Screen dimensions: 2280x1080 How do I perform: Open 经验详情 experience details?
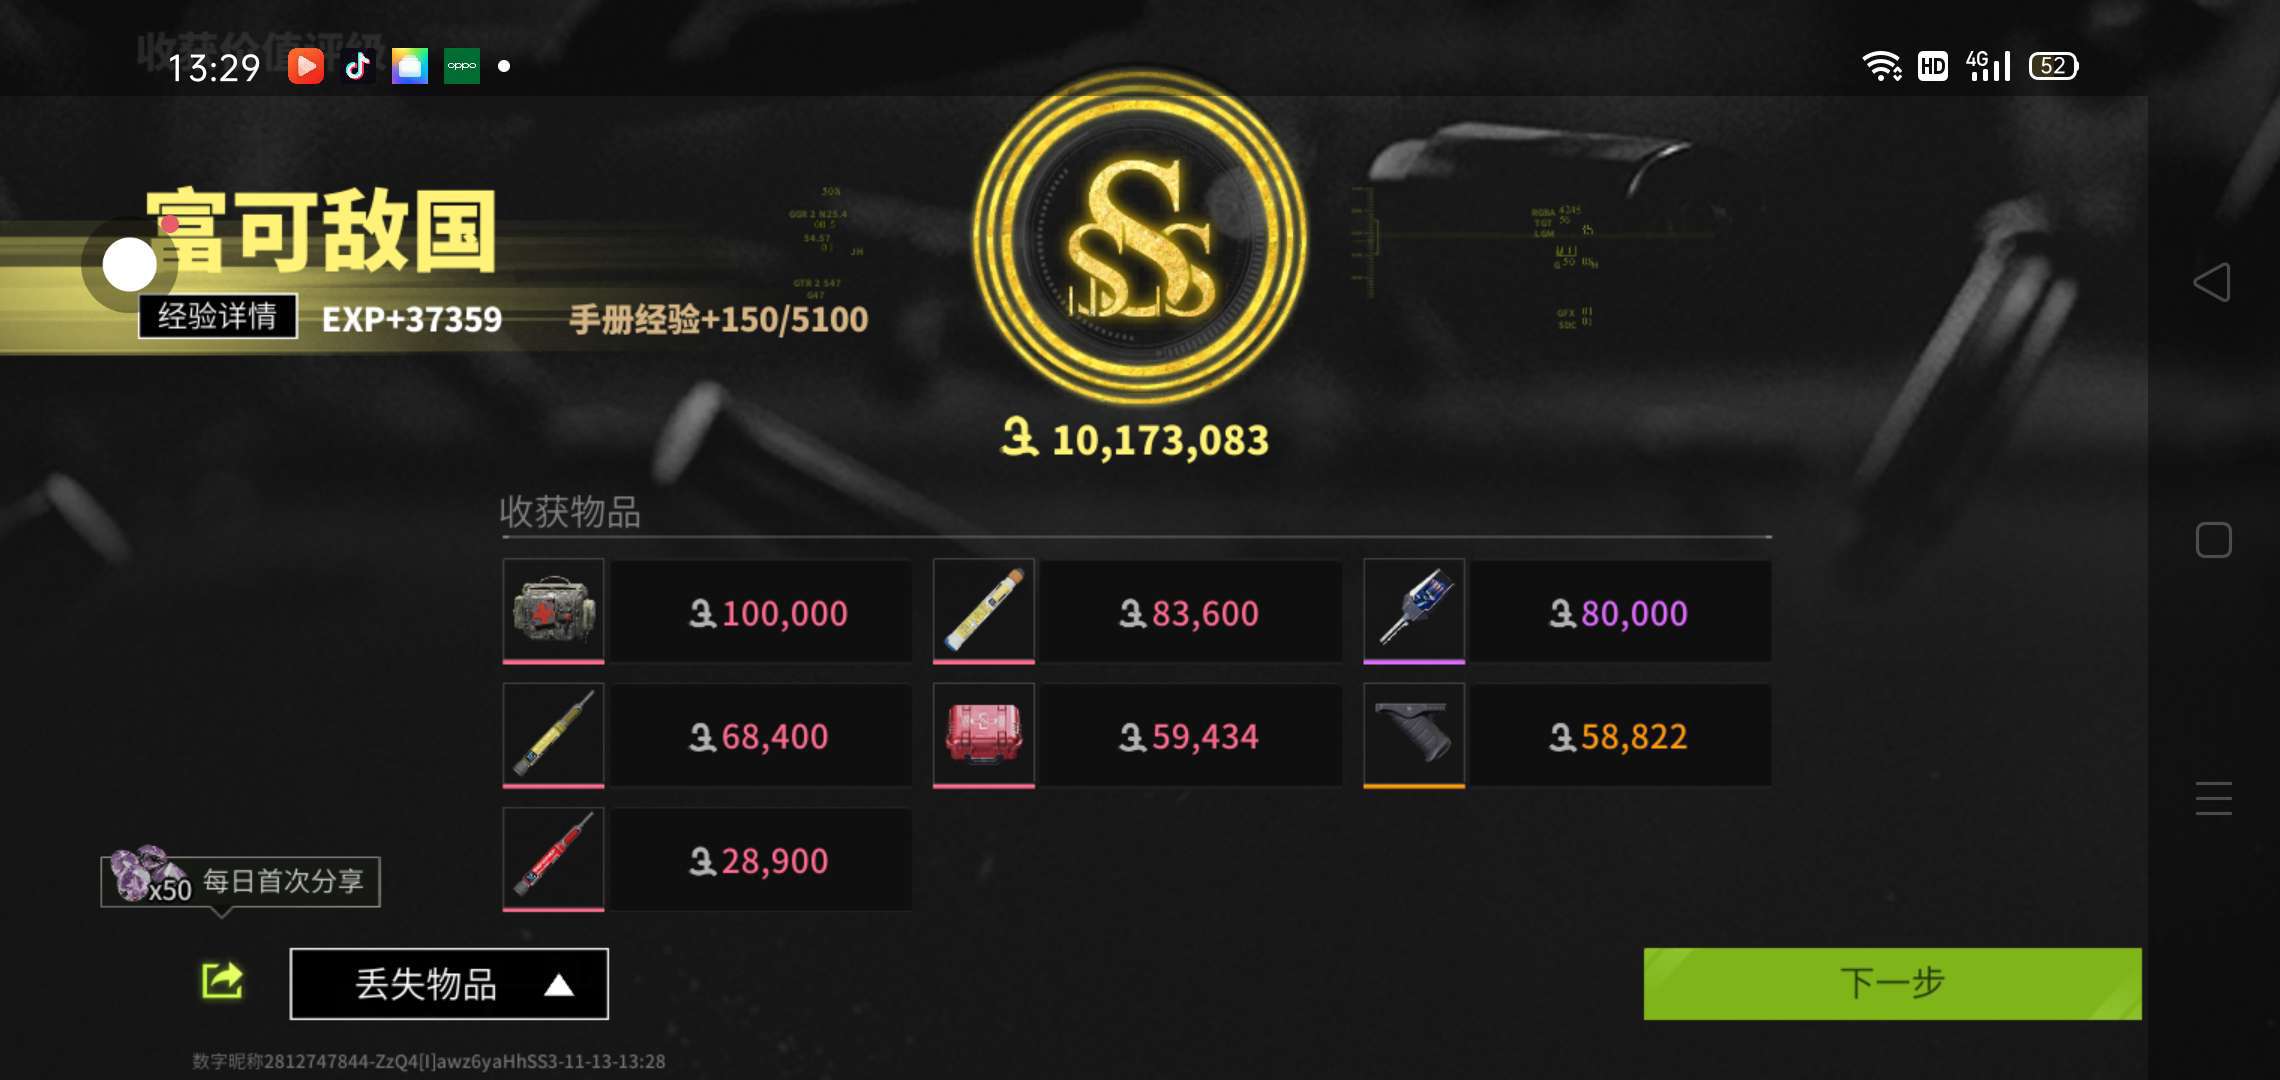point(218,316)
